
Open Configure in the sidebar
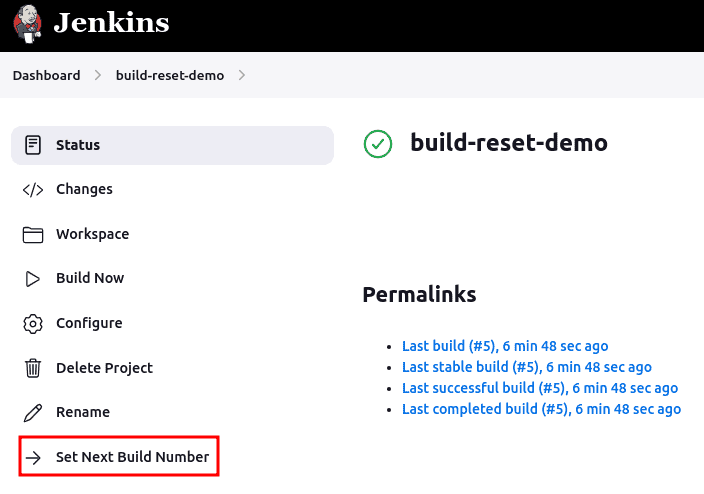pyautogui.click(x=89, y=323)
